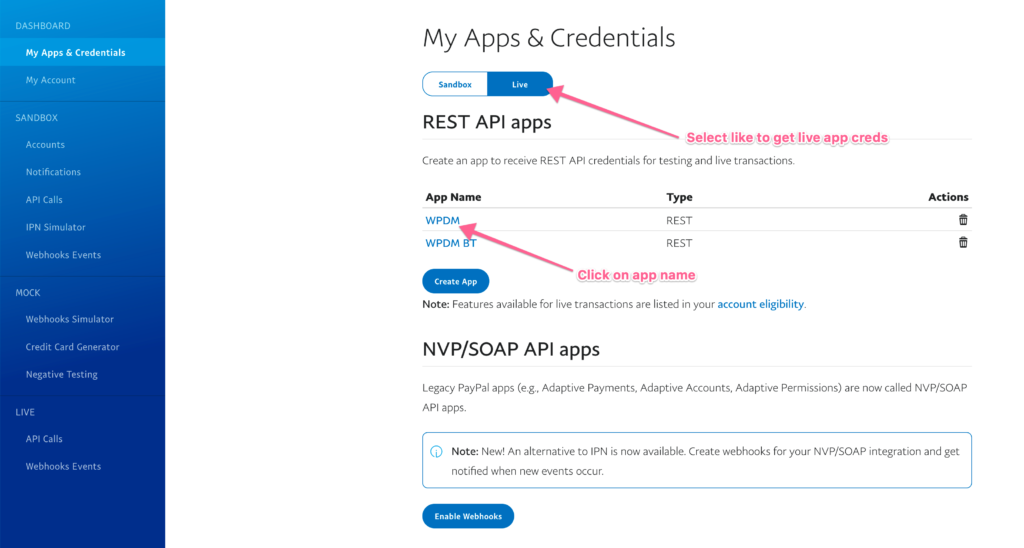Image resolution: width=1024 pixels, height=548 pixels.
Task: Delete the WPDM BT app via trash icon
Action: click(x=963, y=242)
